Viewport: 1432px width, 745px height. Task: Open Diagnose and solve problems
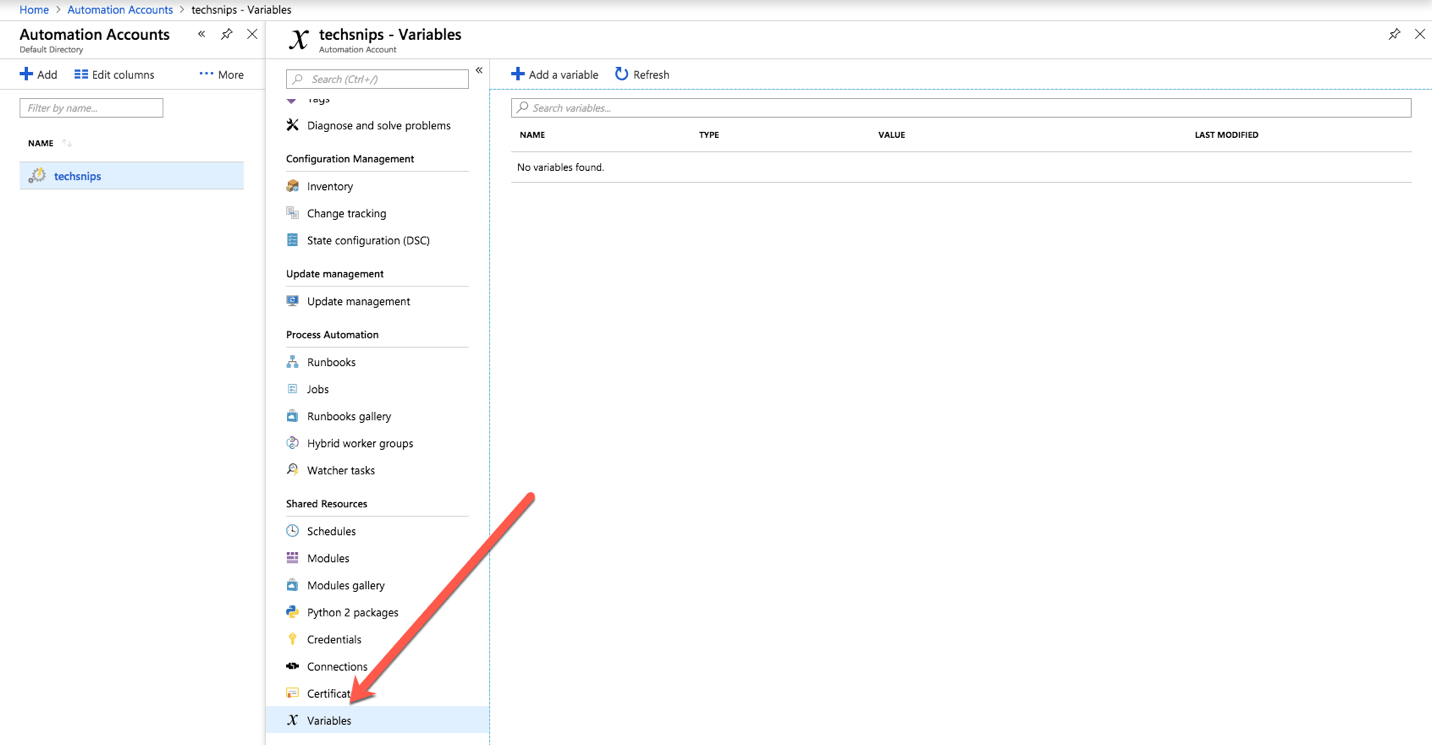coord(378,126)
